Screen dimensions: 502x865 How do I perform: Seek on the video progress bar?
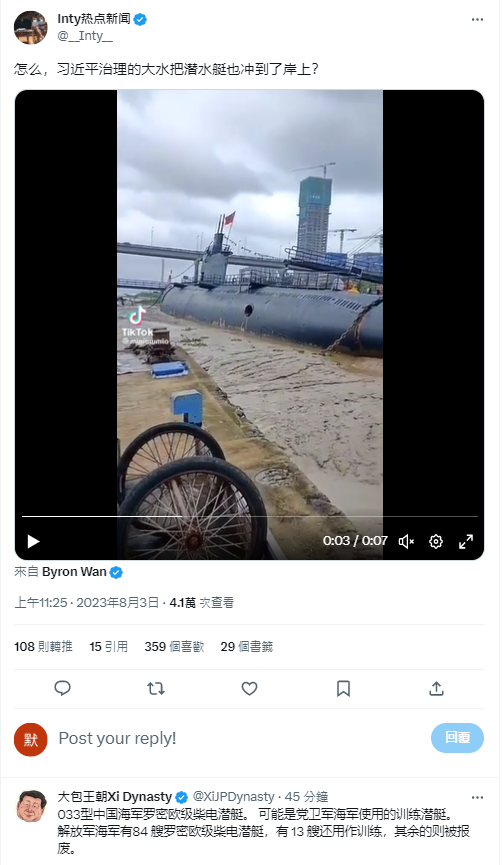pos(249,516)
